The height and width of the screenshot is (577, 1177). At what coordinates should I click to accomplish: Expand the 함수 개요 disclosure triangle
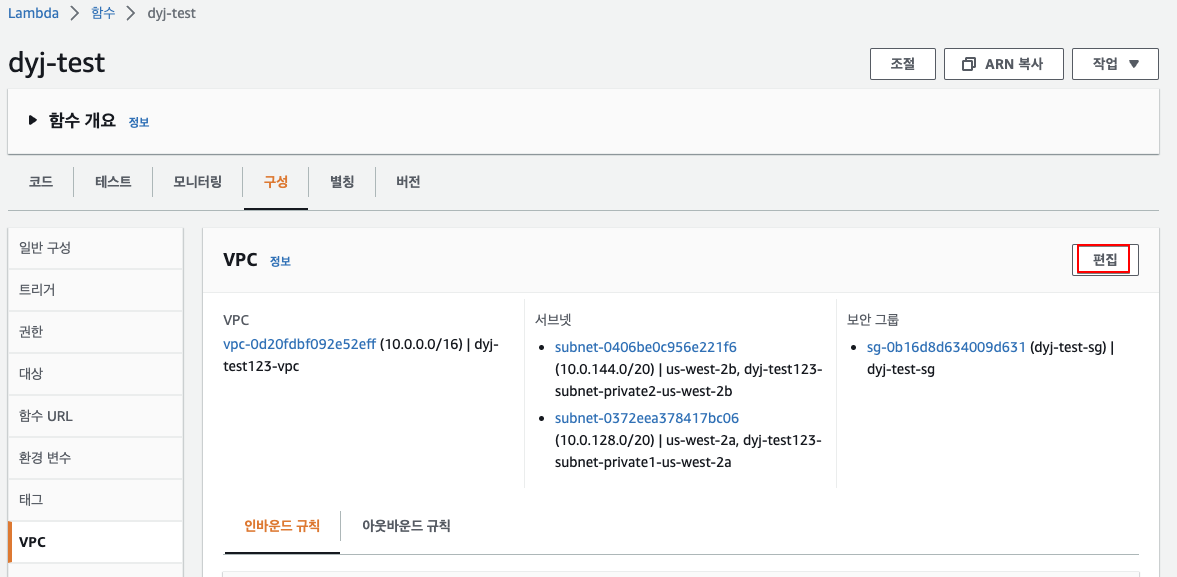tap(33, 121)
